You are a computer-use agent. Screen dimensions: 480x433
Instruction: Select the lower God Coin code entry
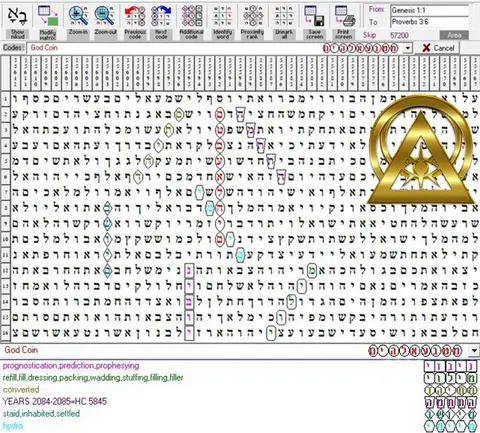coord(21,350)
